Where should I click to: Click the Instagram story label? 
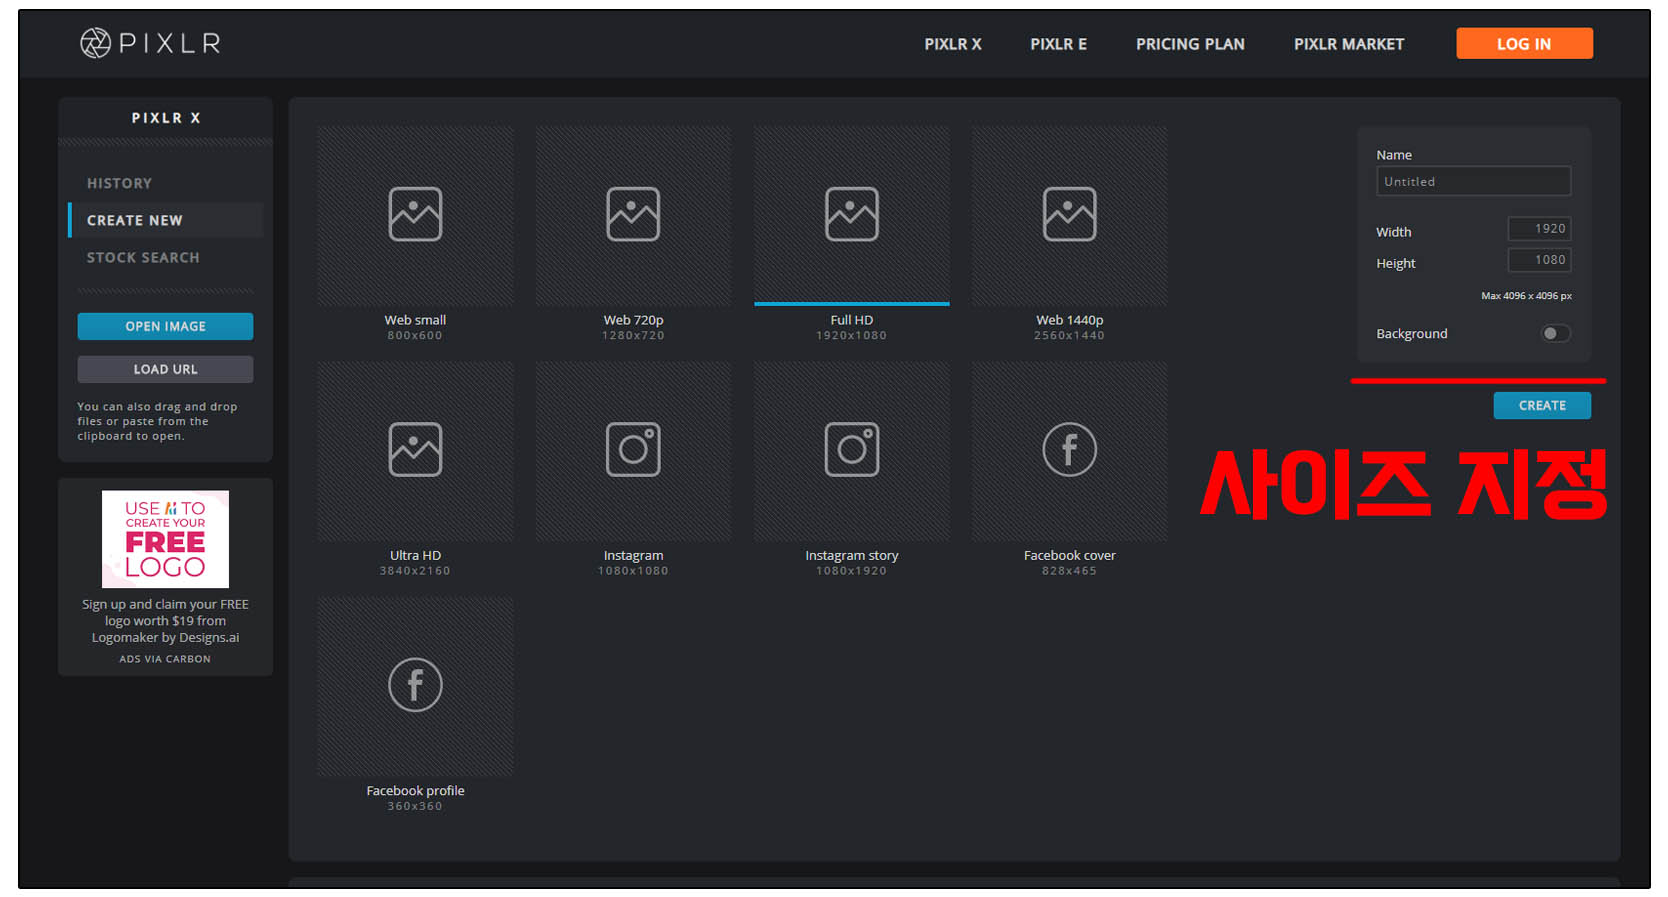click(x=851, y=555)
